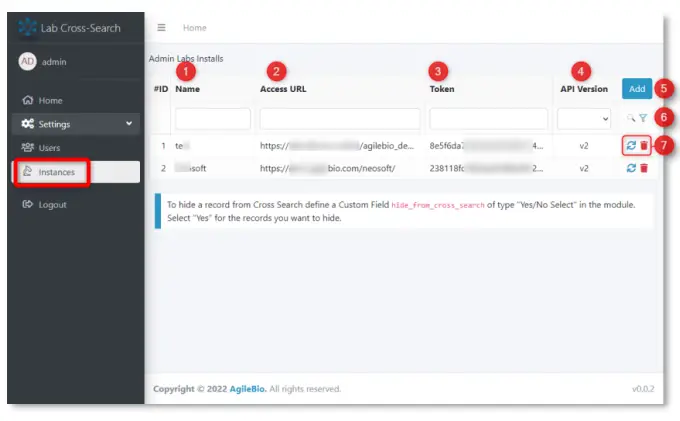Click the admin username text
Image resolution: width=680 pixels, height=421 pixels.
[54, 62]
